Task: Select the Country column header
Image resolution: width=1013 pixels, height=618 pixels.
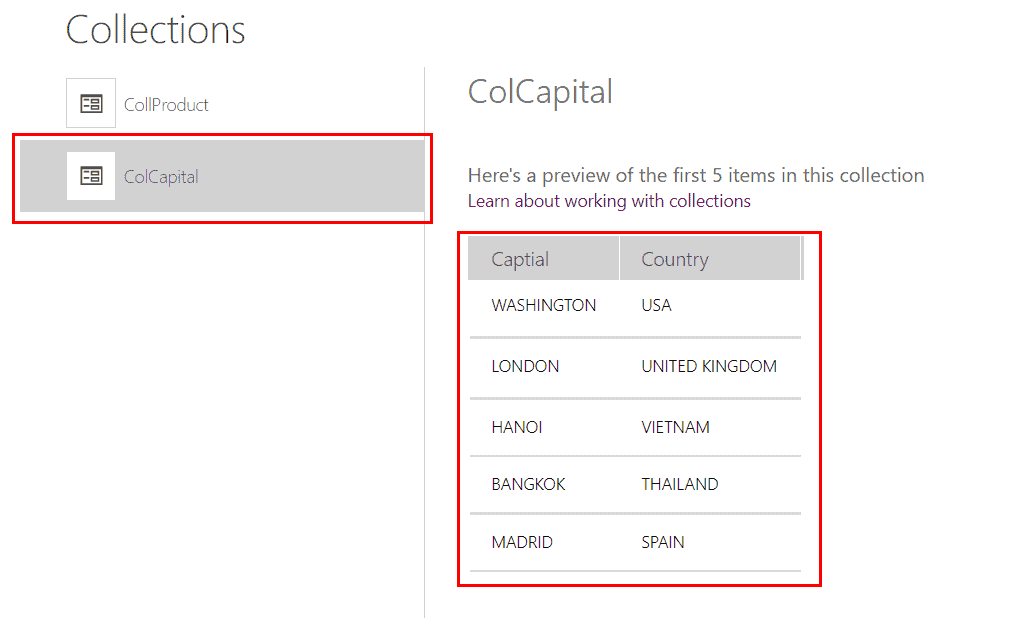Action: tap(674, 258)
